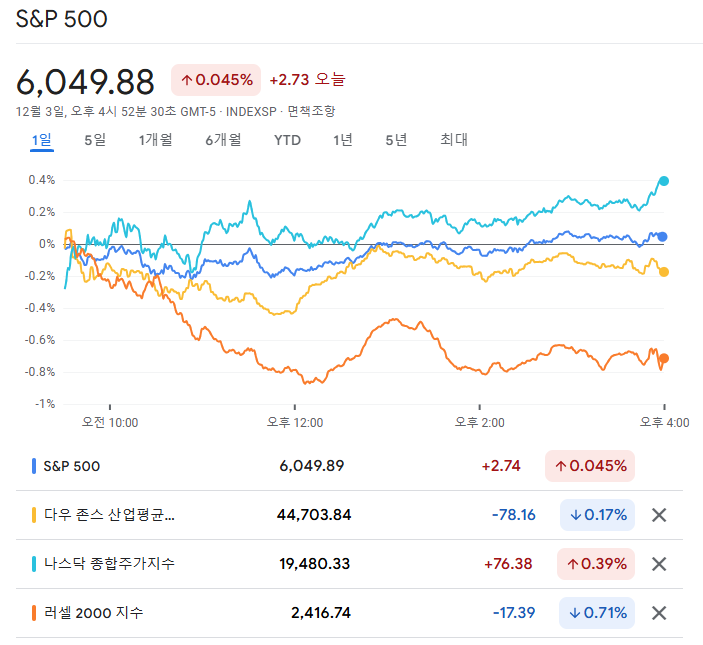Click the orange 러셀 endpoint dot on chart
Viewport: 703px width, 645px height.
664,358
